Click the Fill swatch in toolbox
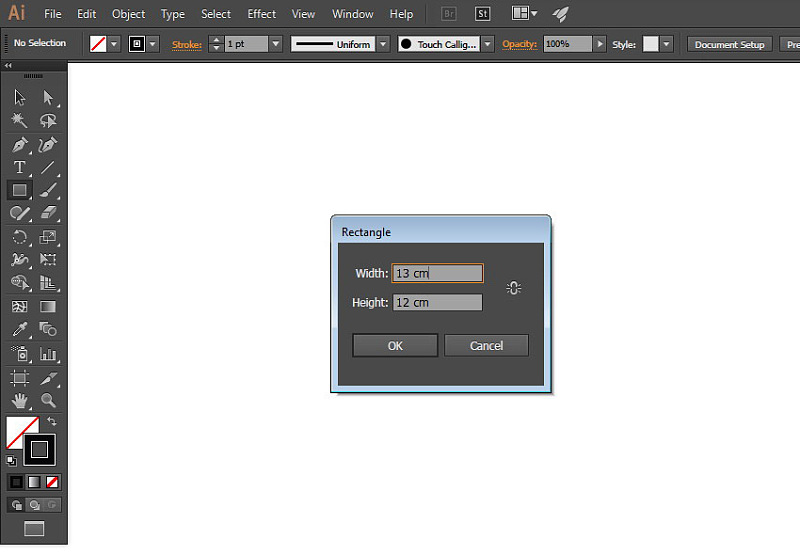 point(20,431)
